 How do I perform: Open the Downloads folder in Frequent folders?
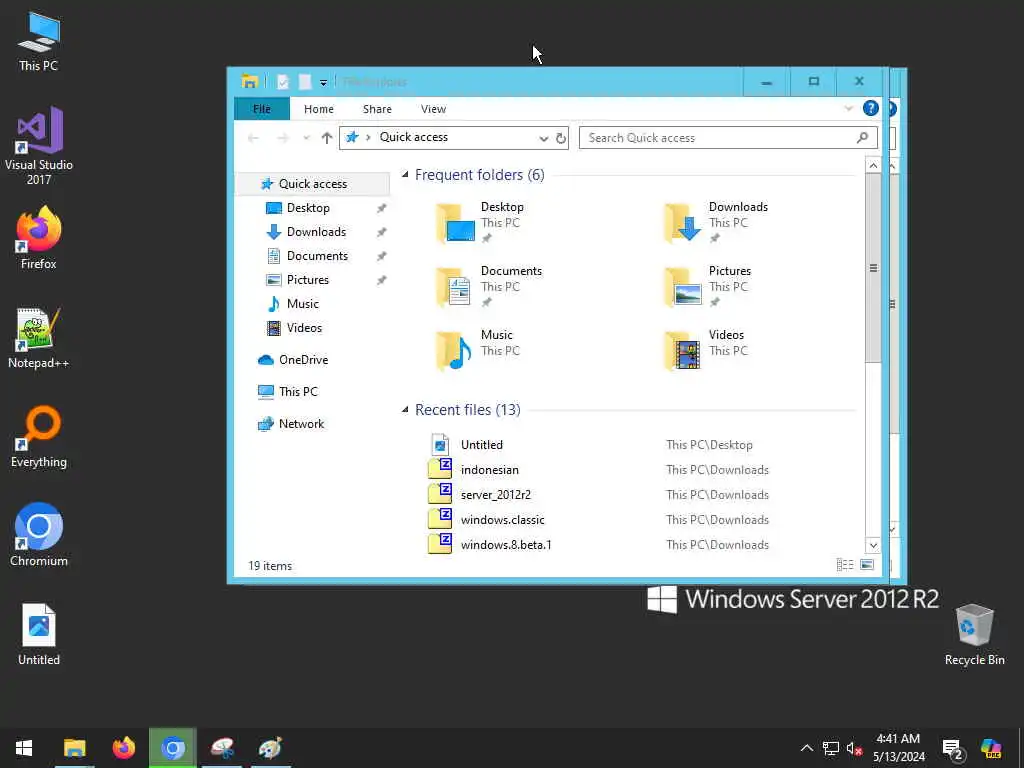point(716,223)
